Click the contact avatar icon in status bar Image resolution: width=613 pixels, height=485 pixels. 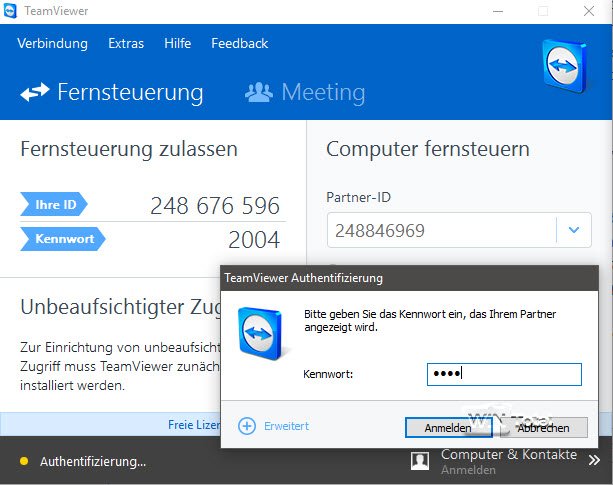420,462
